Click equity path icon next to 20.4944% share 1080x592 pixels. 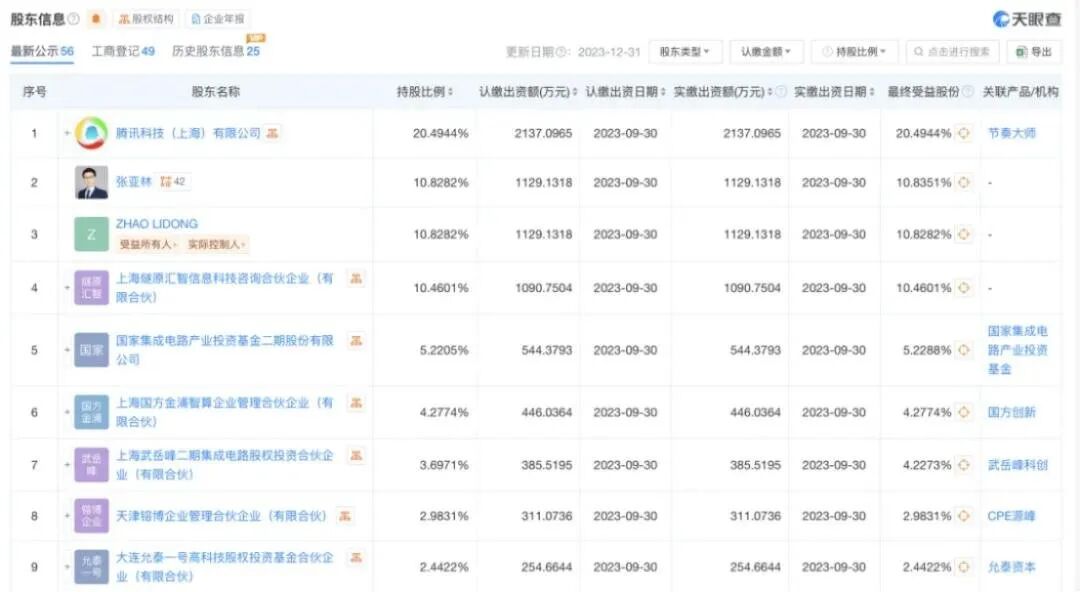click(963, 132)
